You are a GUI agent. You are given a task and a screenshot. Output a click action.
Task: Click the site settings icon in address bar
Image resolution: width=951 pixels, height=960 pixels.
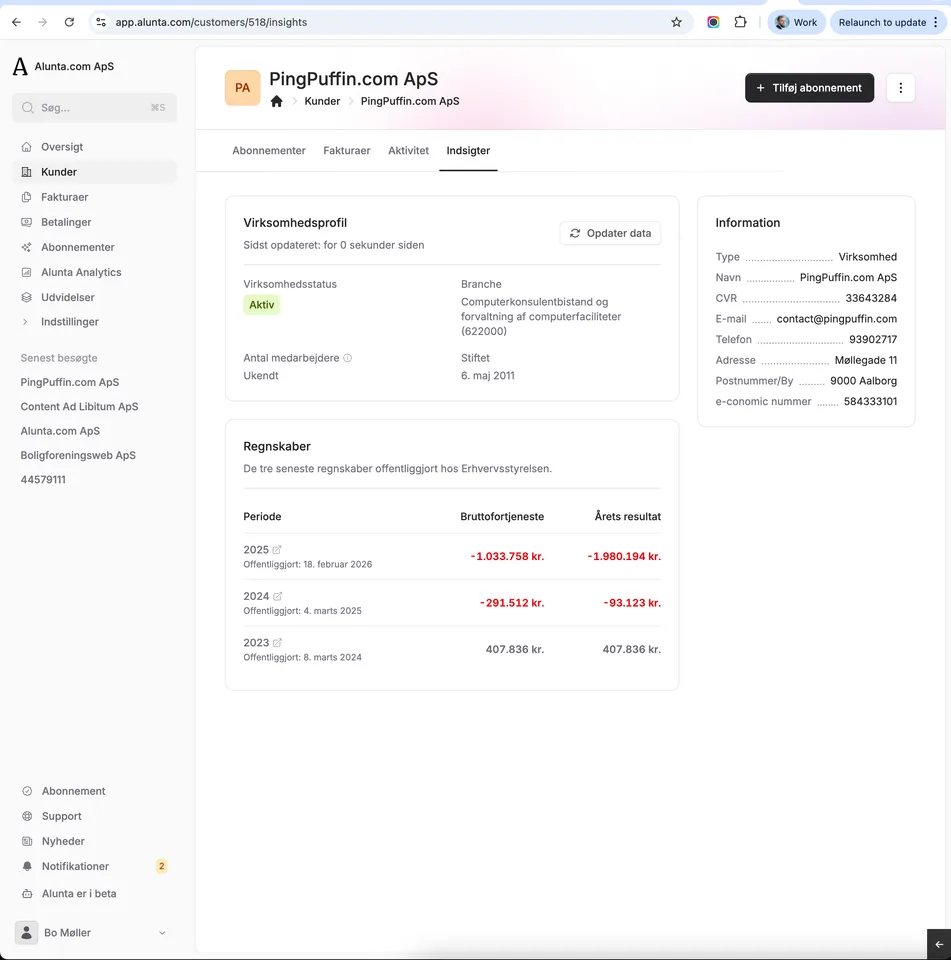pos(101,22)
